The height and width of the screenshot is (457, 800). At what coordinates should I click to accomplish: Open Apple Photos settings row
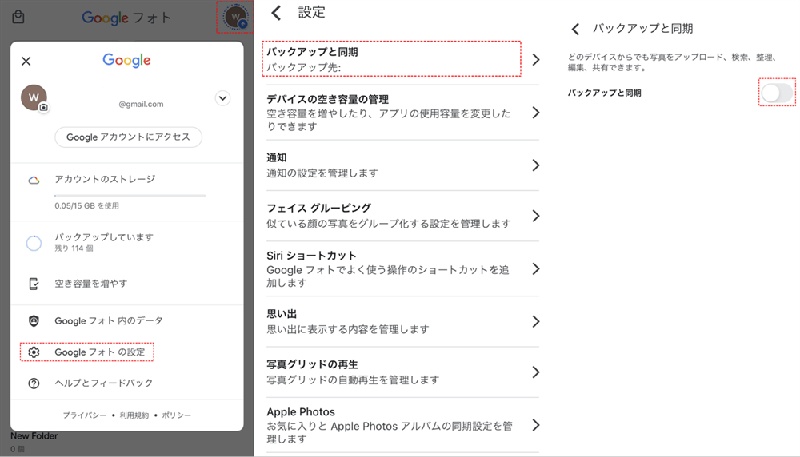(402, 425)
